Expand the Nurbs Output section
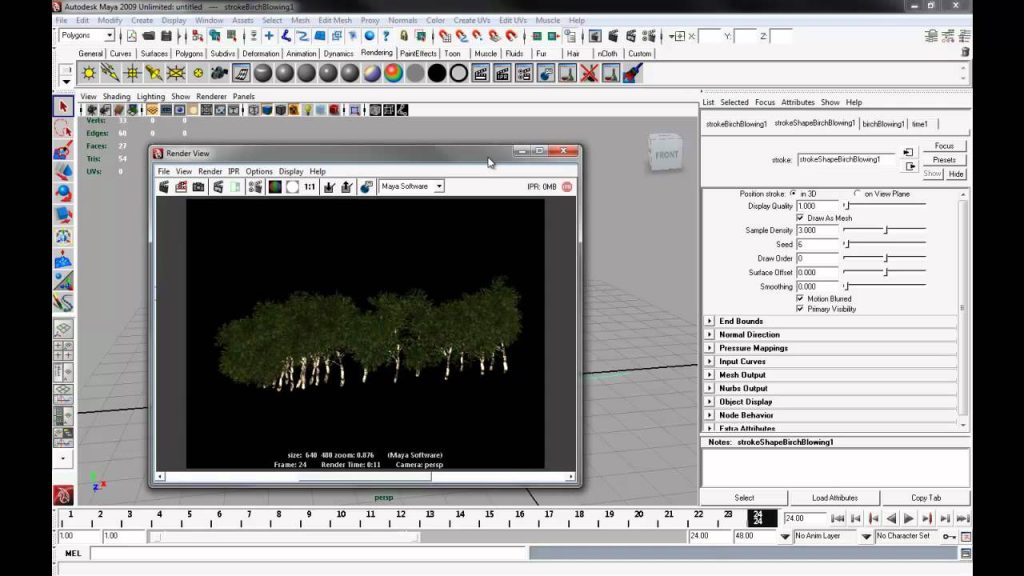Screen dimensions: 1024x576 click(x=709, y=388)
